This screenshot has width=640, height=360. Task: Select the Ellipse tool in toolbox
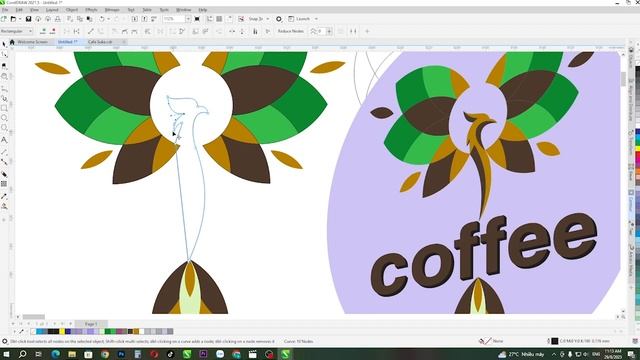click(4, 118)
